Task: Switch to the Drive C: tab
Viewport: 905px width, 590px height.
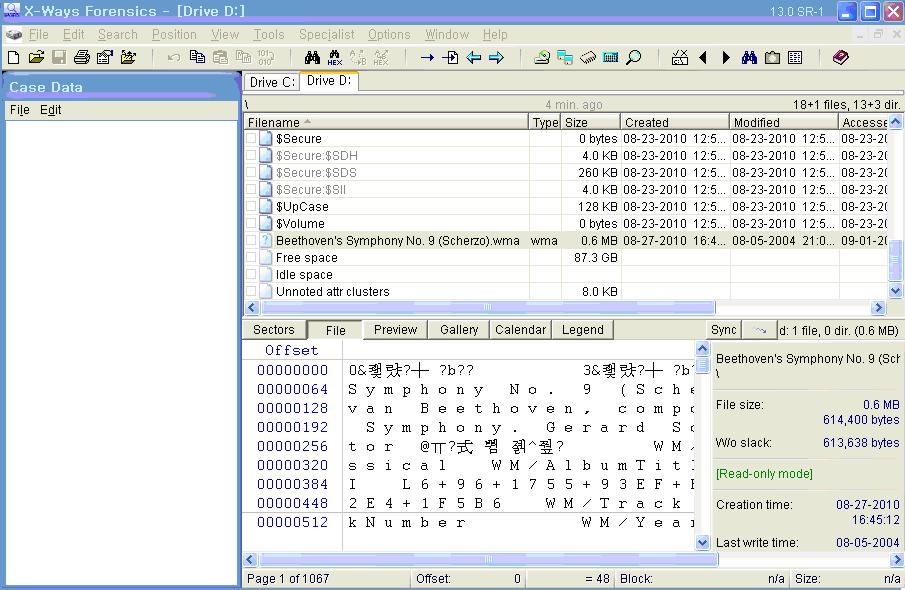Action: pos(272,83)
